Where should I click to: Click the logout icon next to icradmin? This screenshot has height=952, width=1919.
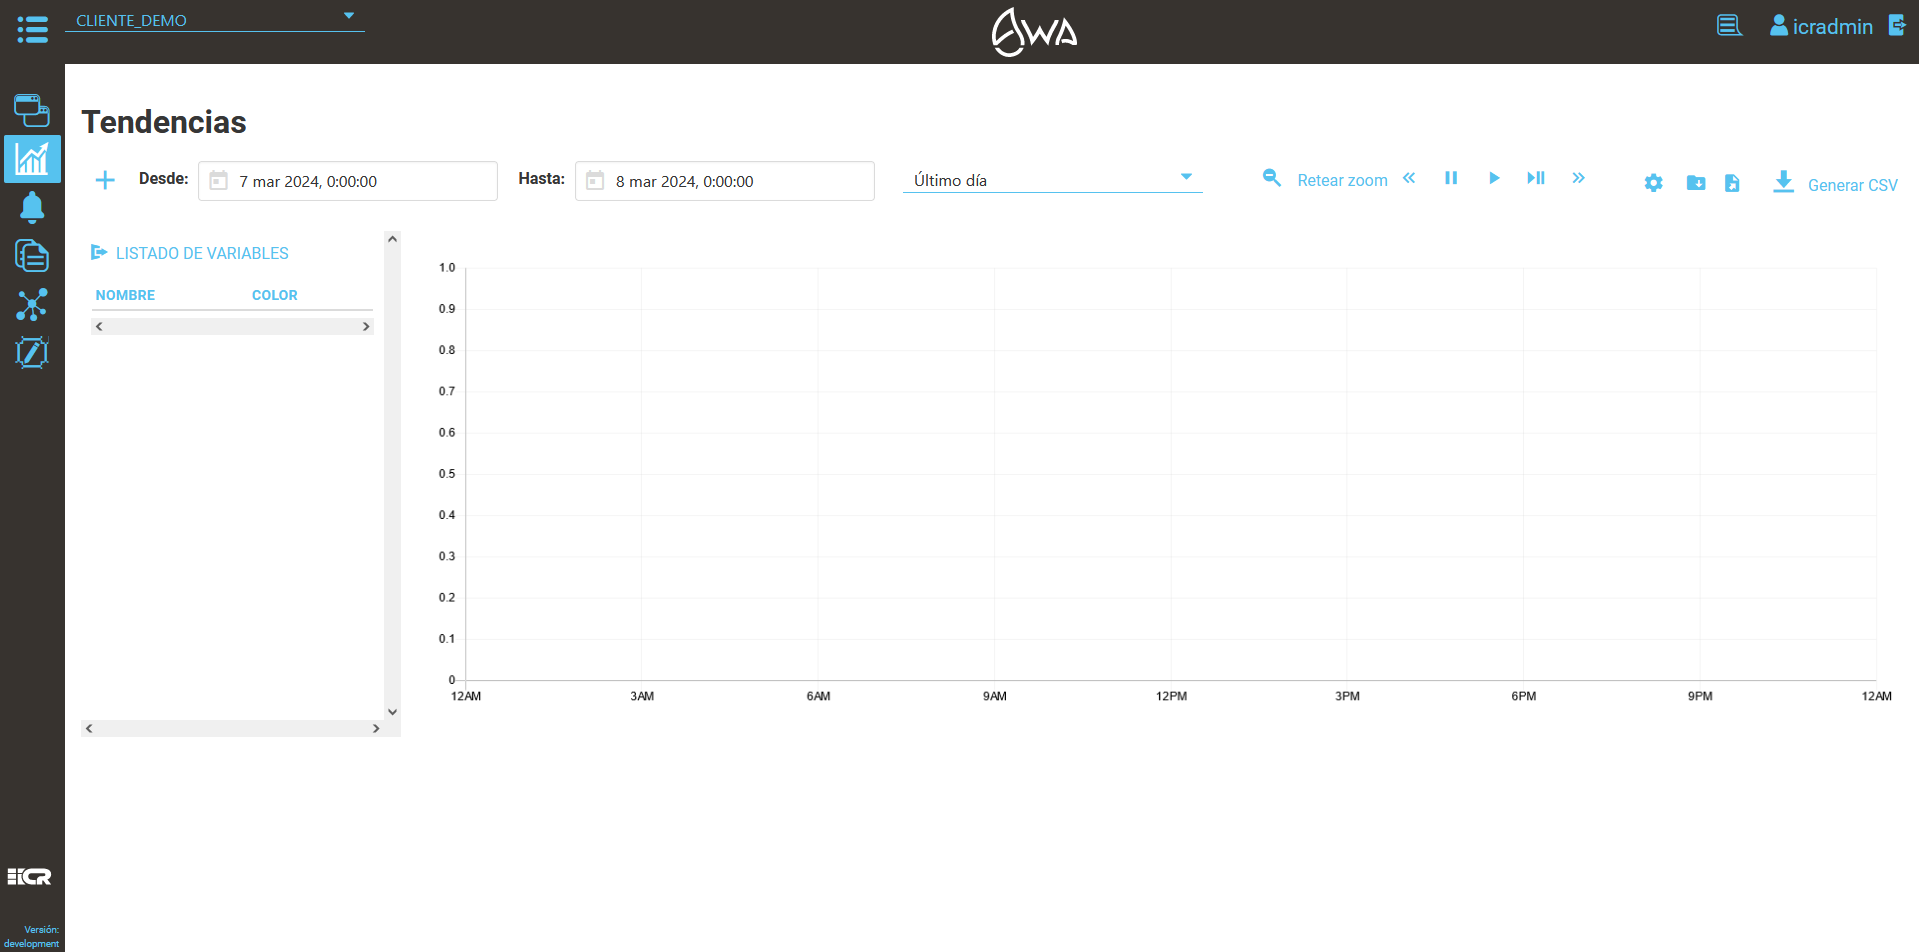[1896, 26]
